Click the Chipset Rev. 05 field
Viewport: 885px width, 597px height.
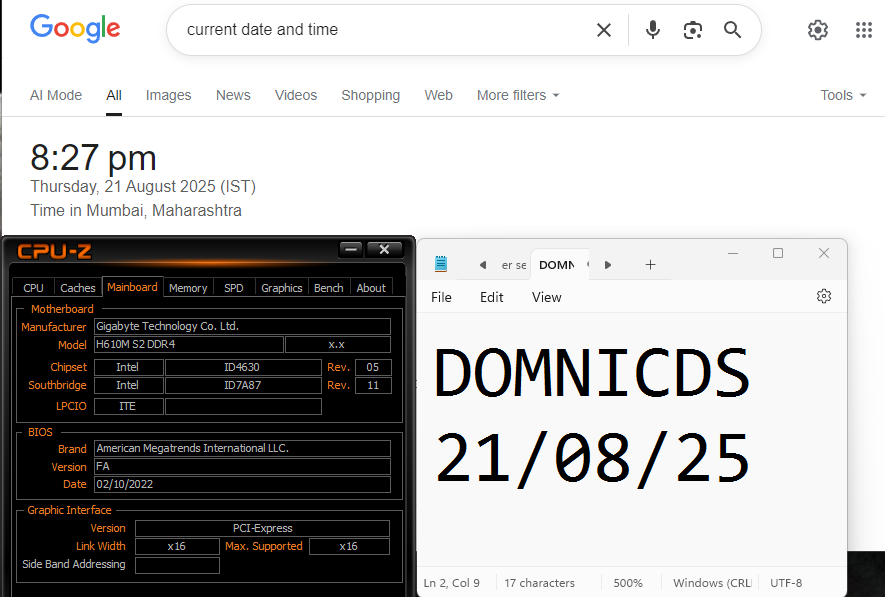pyautogui.click(x=373, y=367)
